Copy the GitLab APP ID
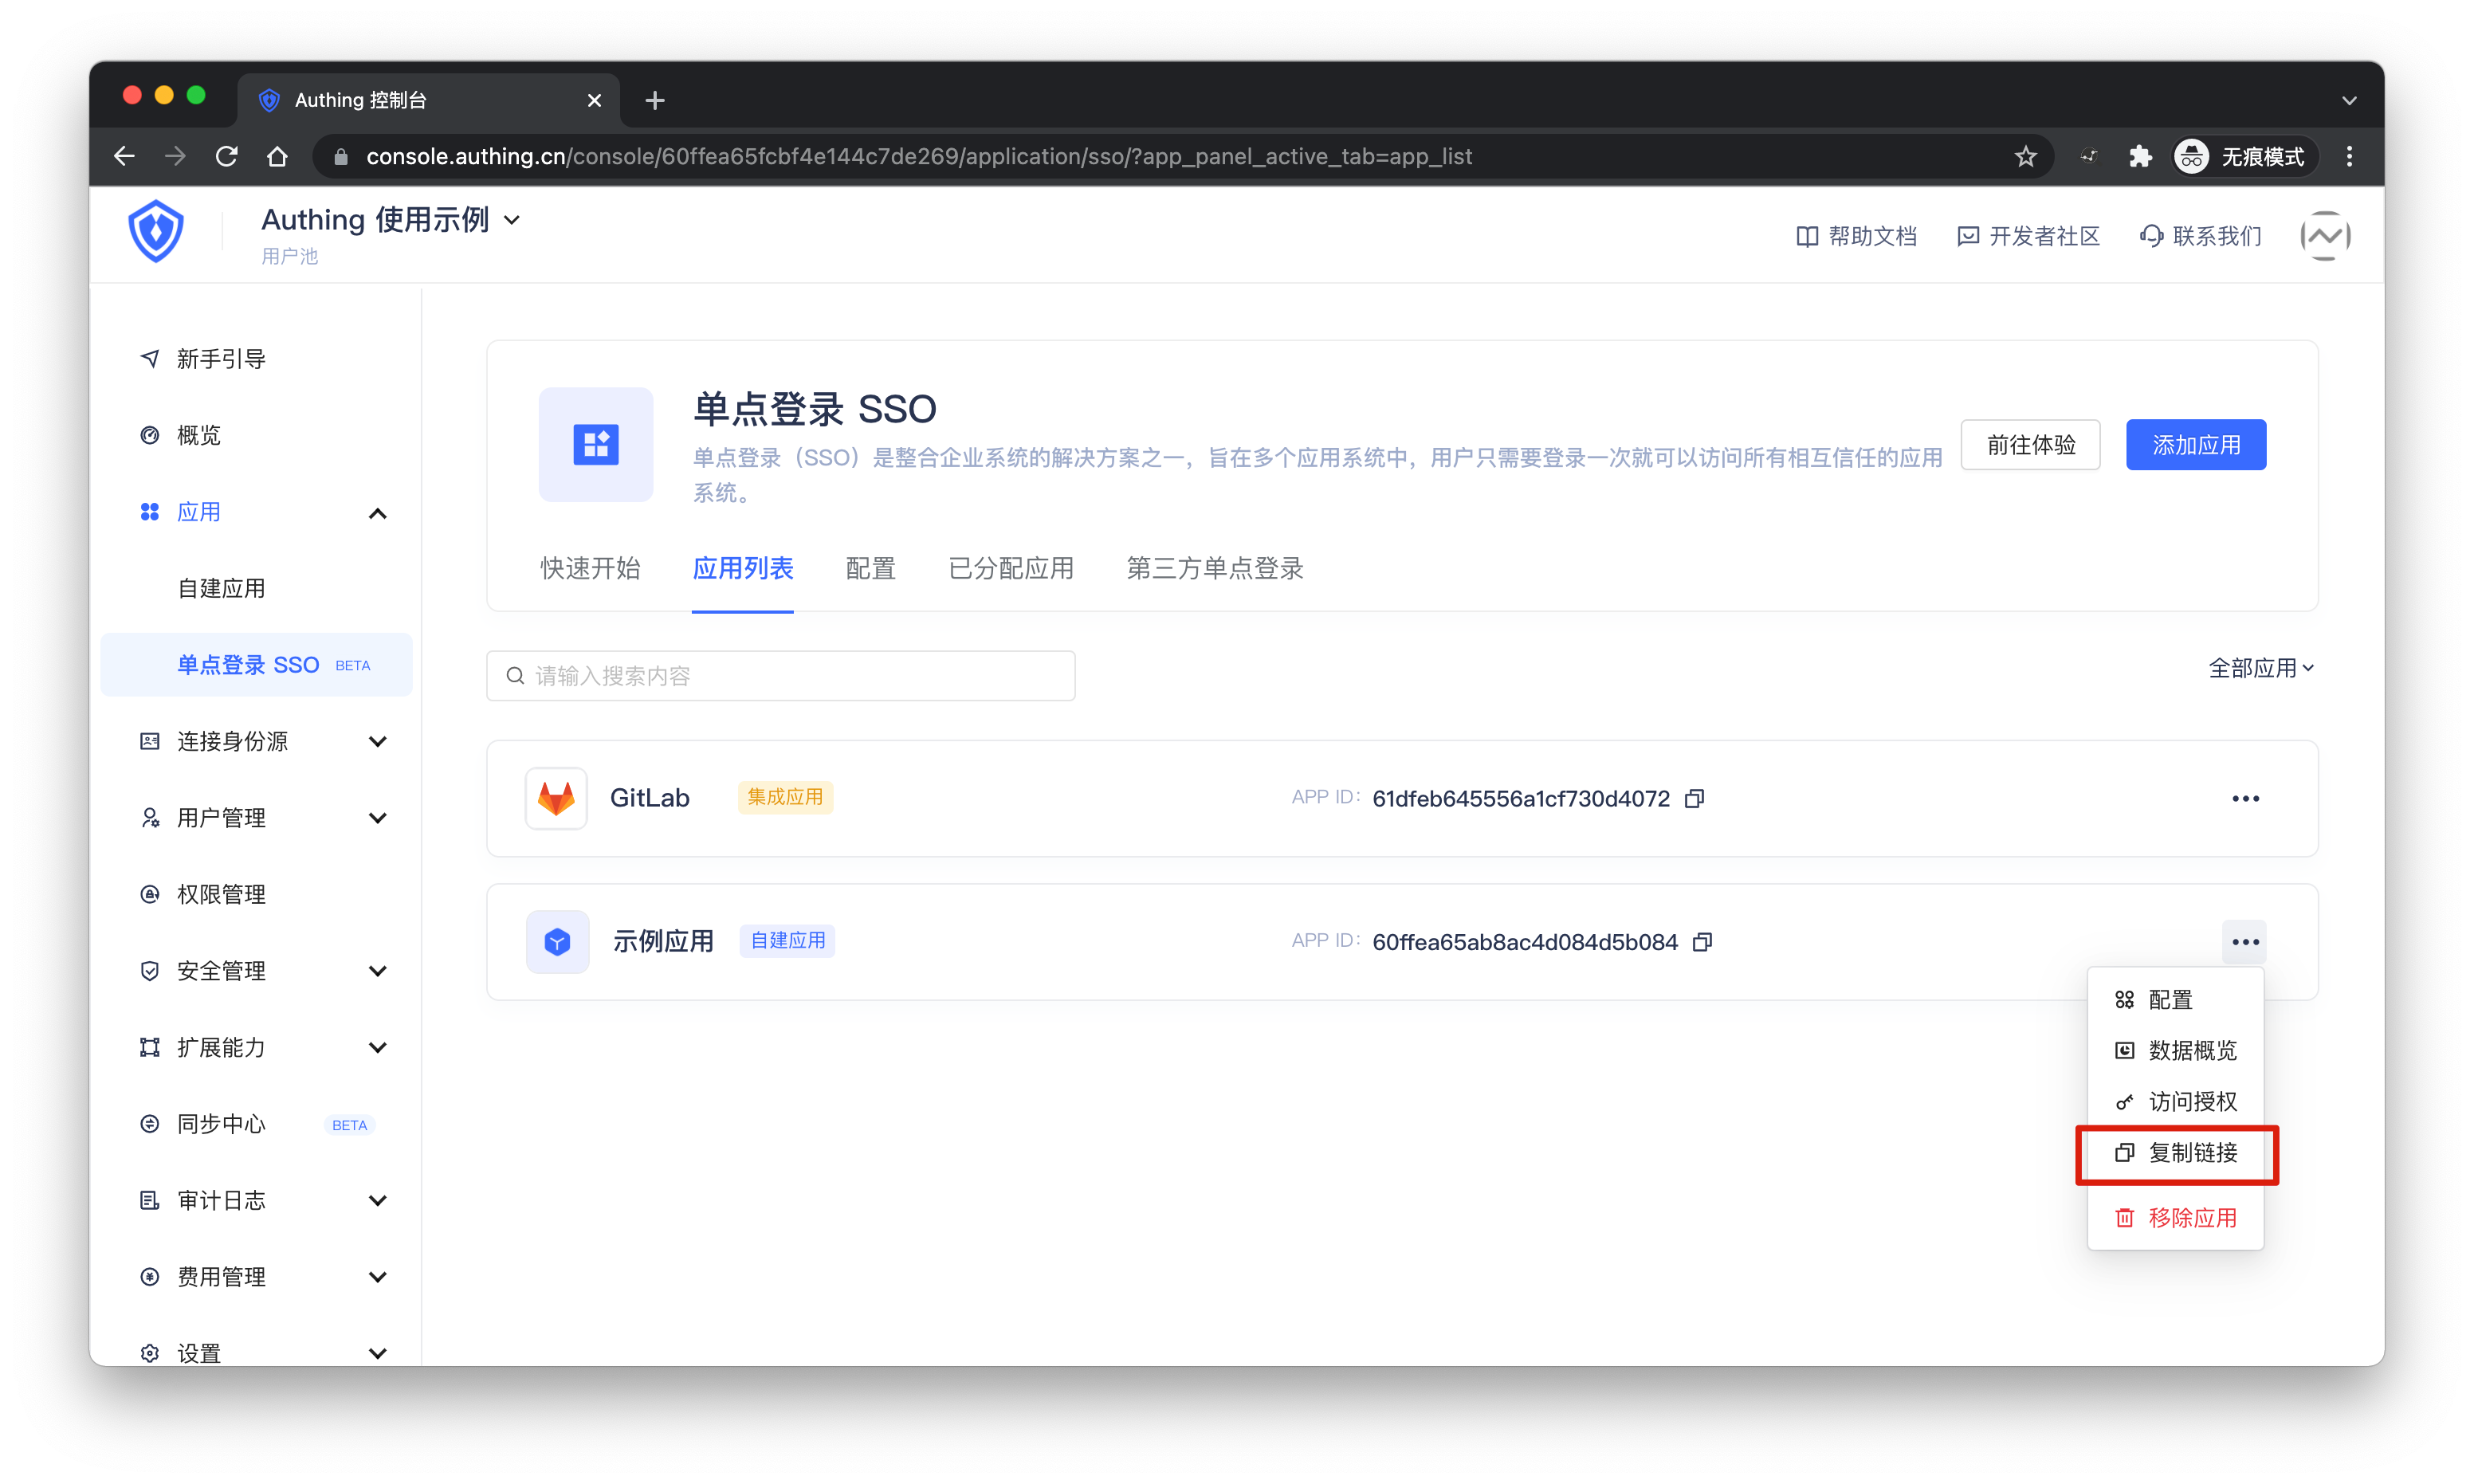This screenshot has width=2474, height=1484. [x=1694, y=798]
